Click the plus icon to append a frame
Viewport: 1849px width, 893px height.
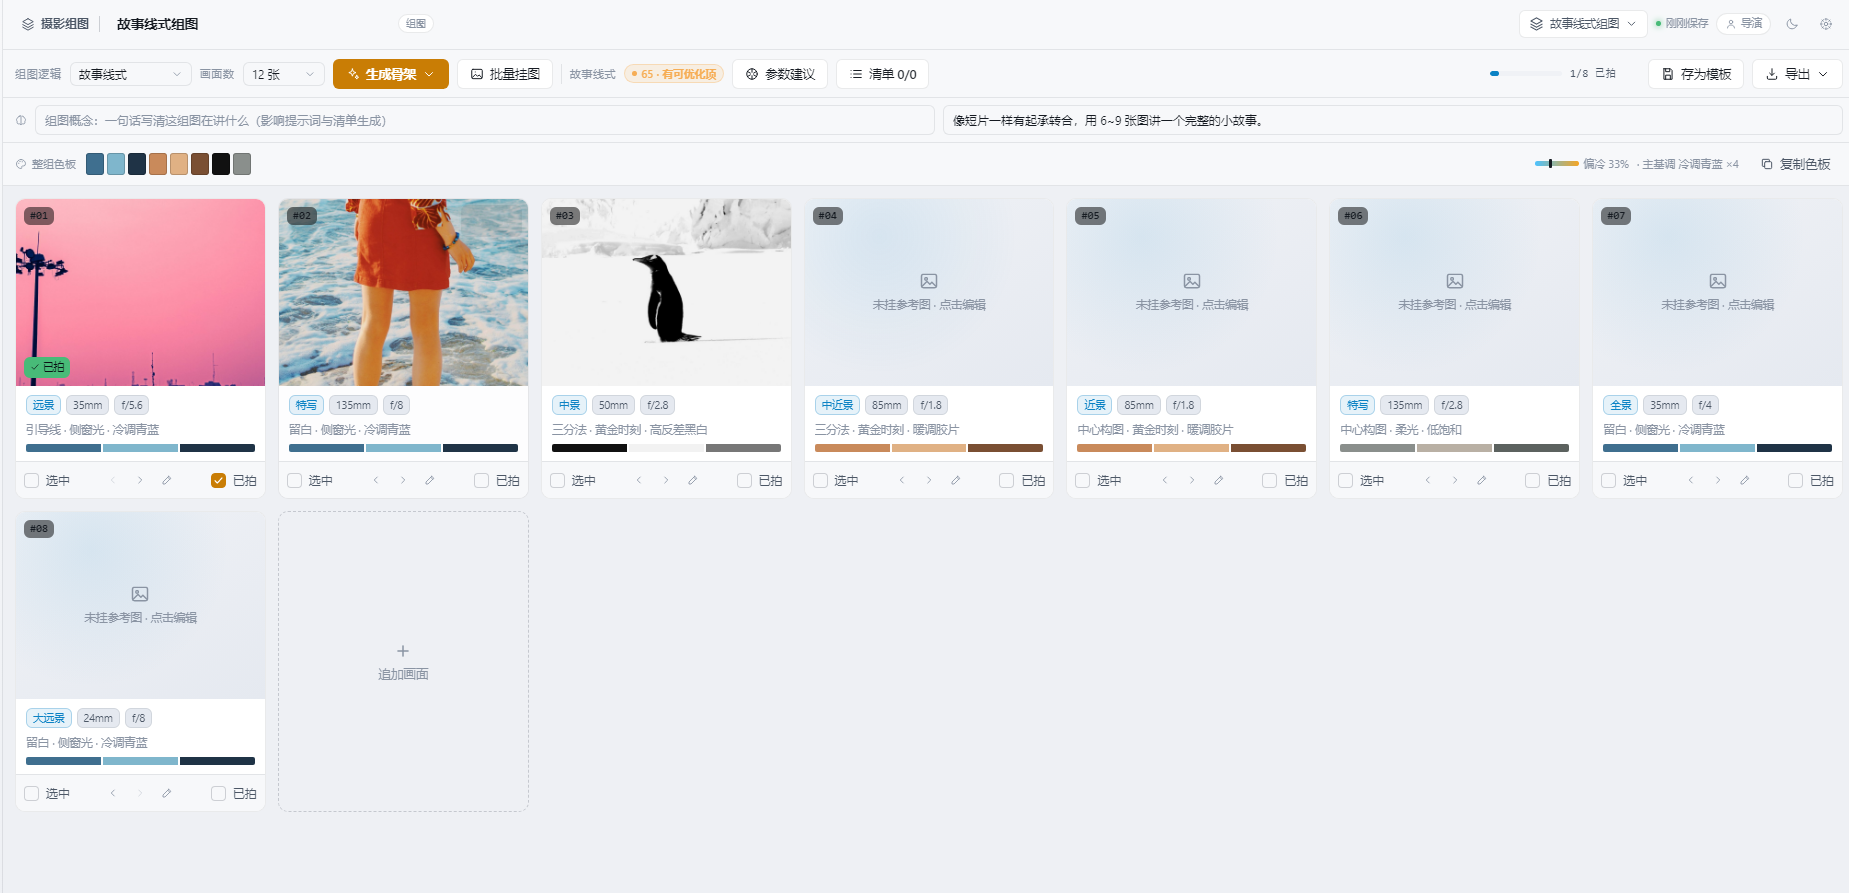point(403,650)
